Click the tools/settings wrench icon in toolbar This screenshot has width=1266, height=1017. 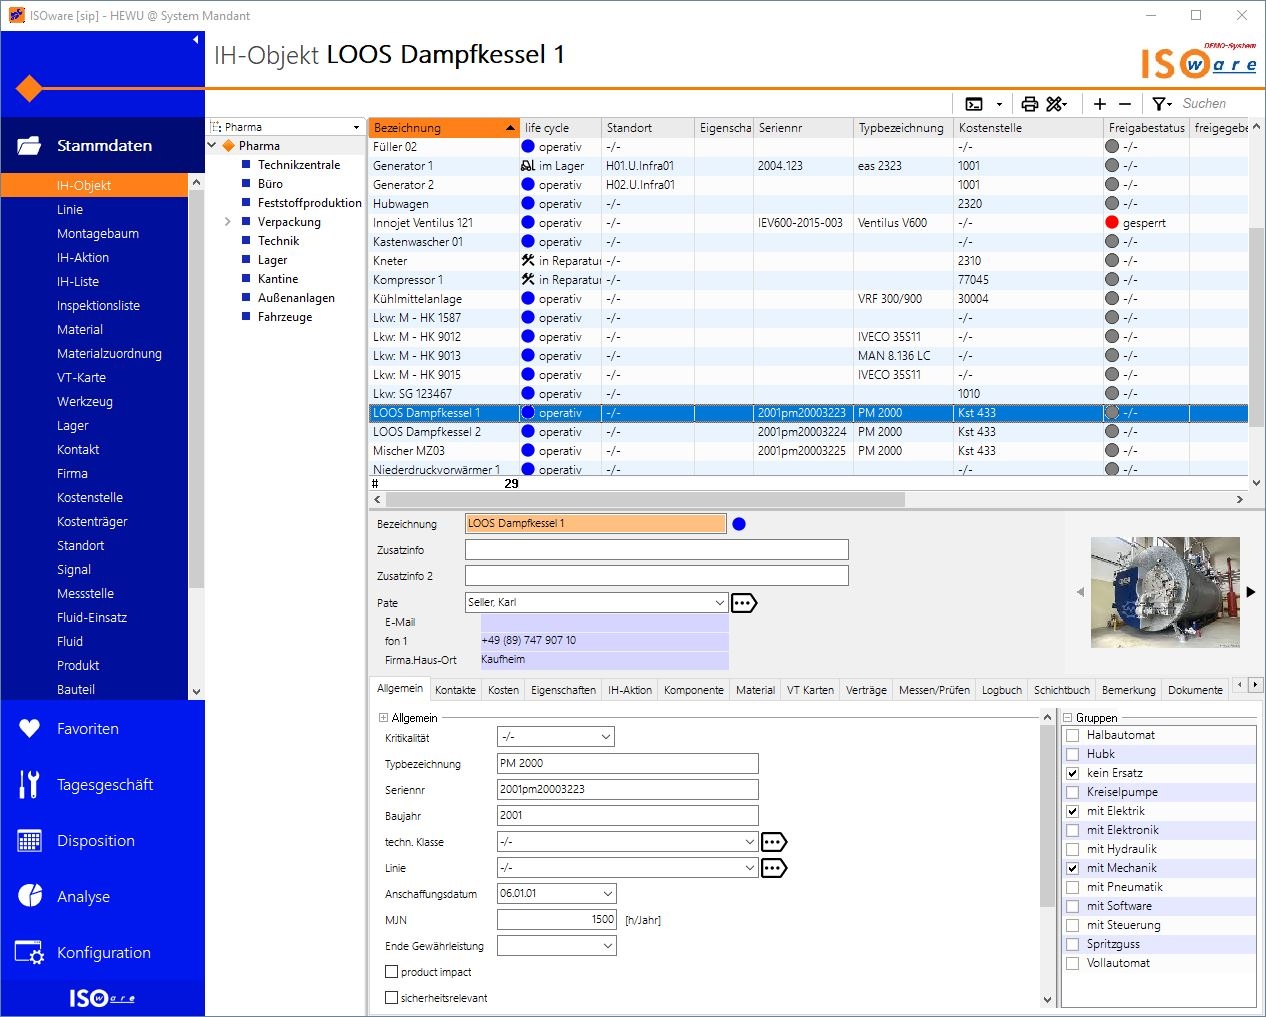(1056, 104)
